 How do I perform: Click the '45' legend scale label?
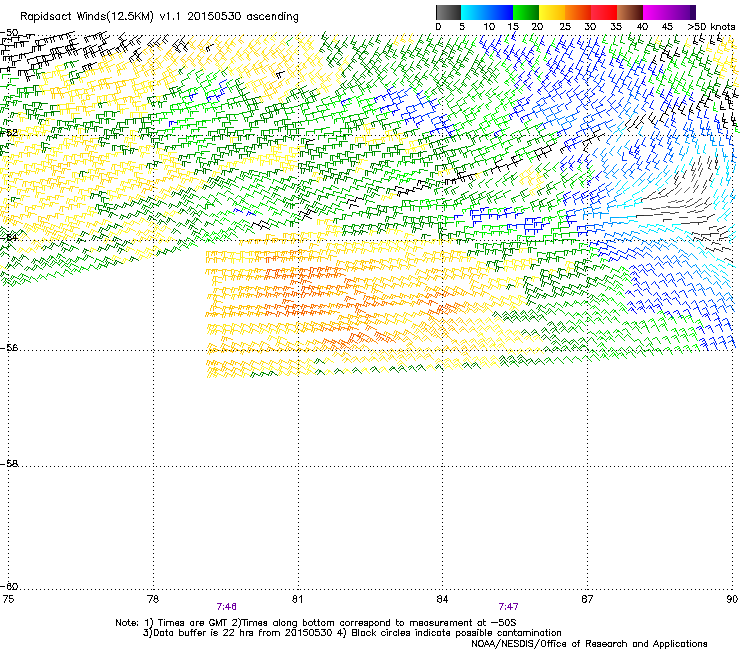pyautogui.click(x=667, y=27)
